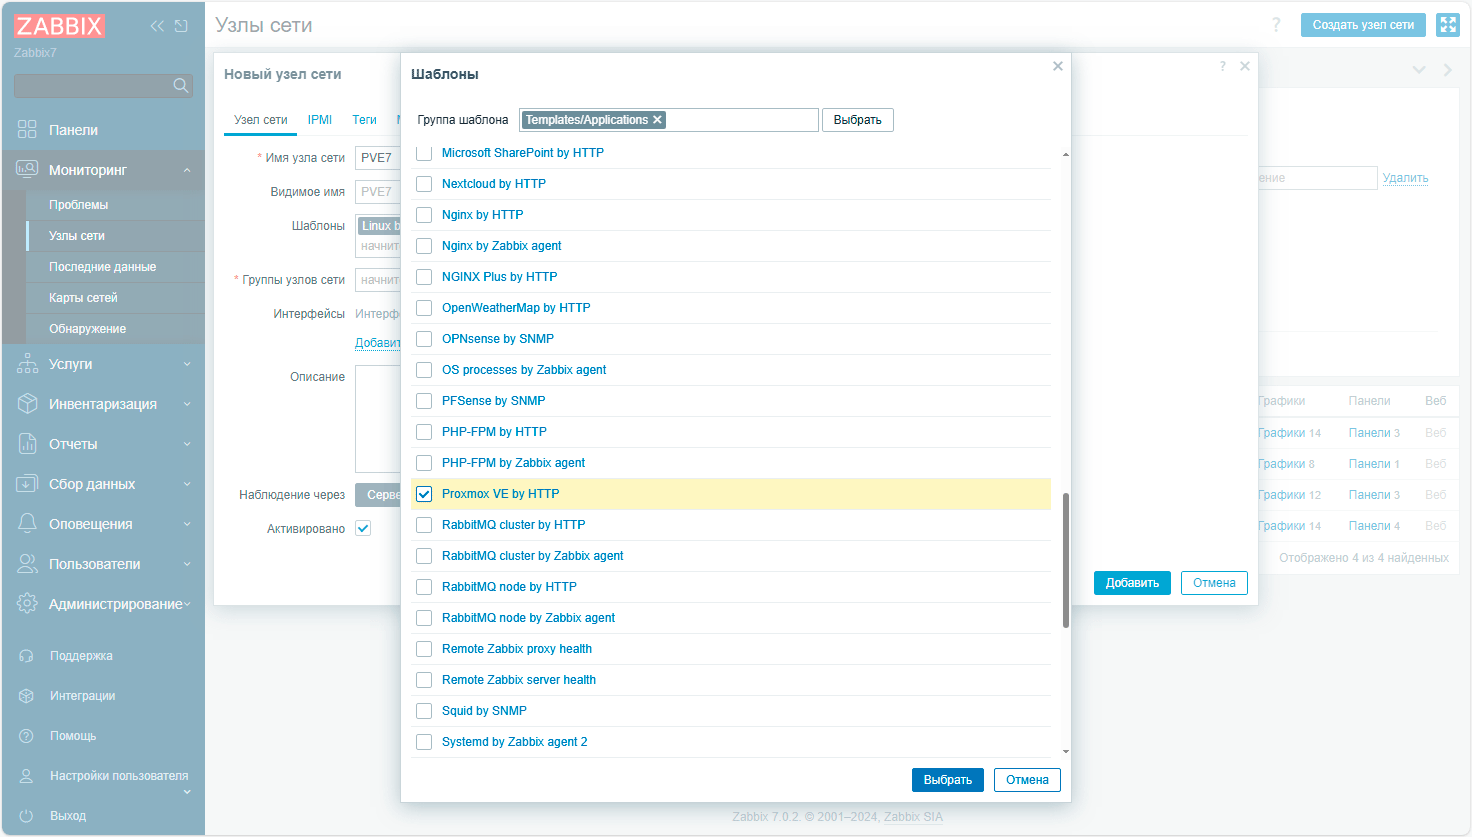Click scrollbar up arrow in template list
1472x837 pixels.
(1066, 155)
